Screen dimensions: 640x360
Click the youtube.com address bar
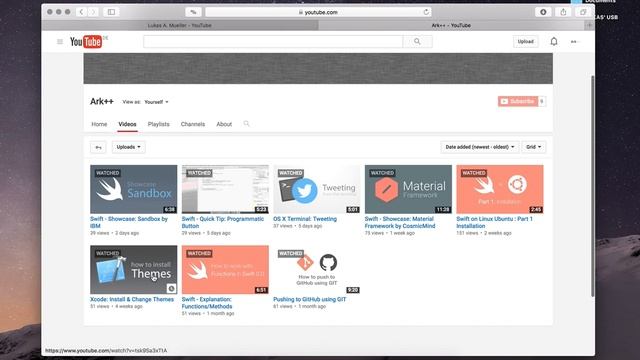point(318,12)
